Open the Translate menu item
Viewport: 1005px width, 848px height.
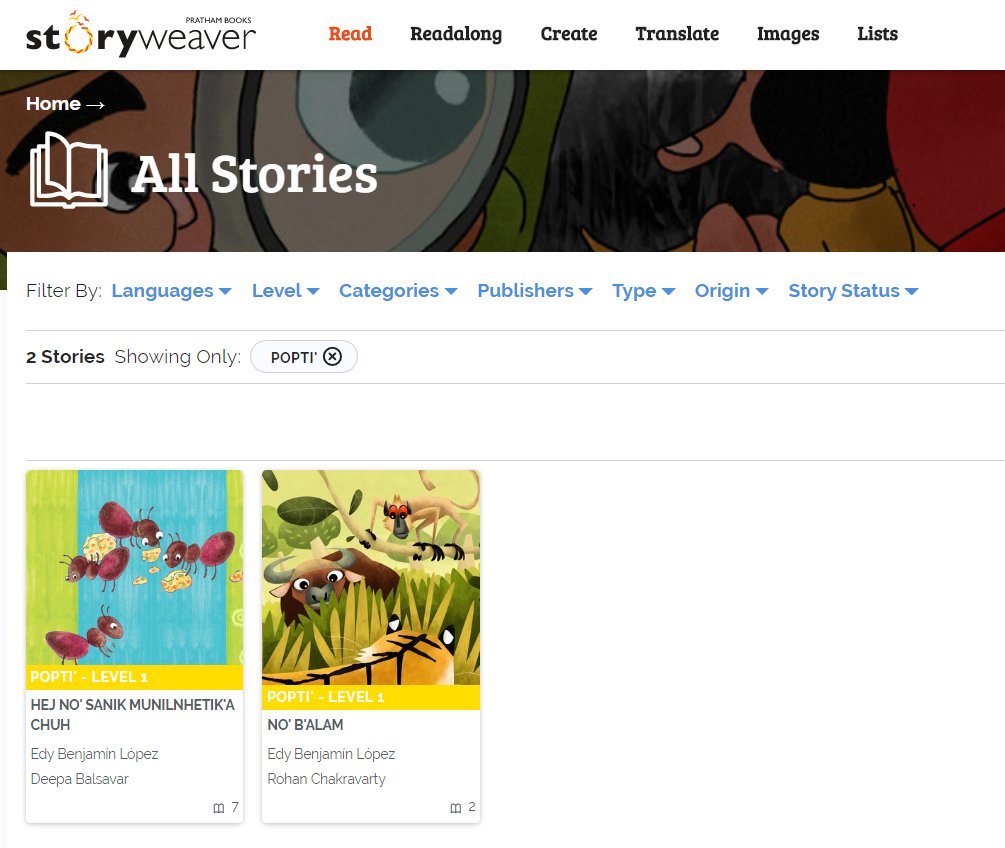pos(677,34)
